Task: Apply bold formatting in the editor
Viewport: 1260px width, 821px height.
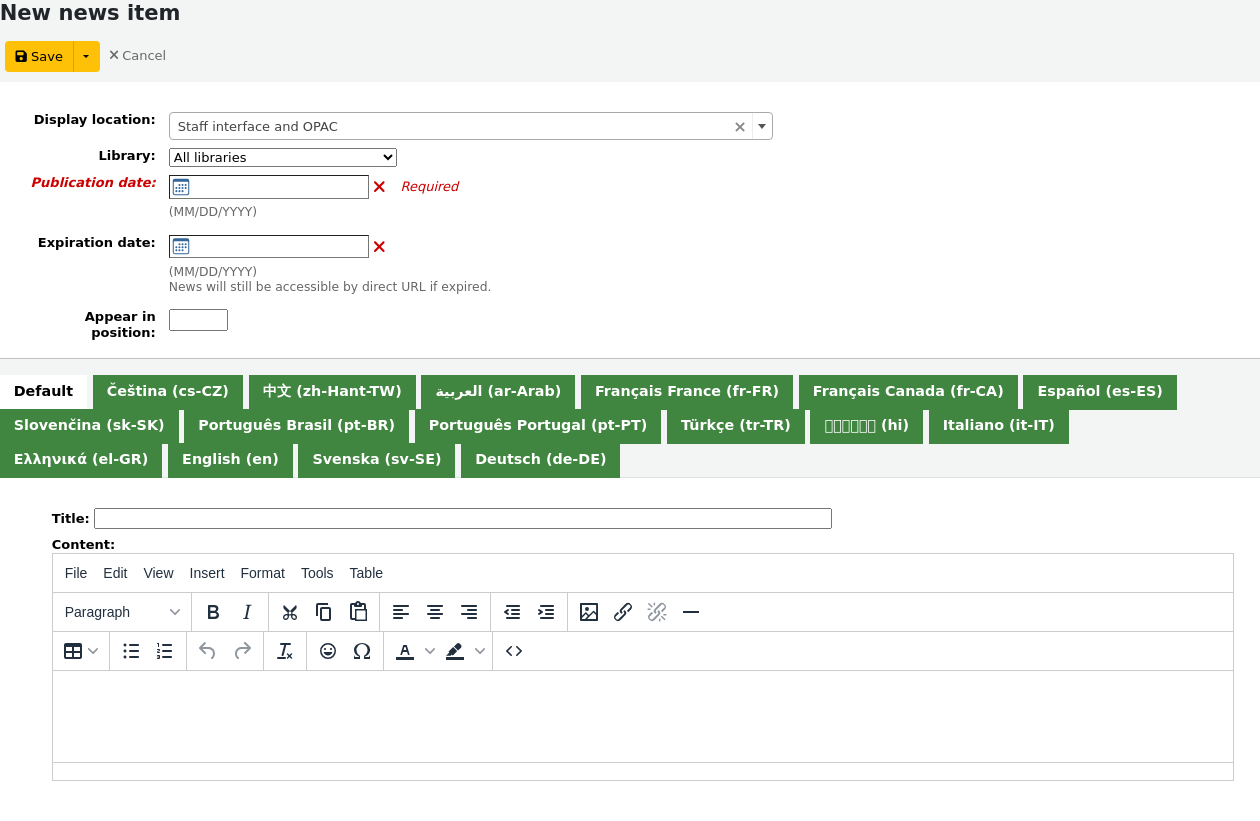Action: point(213,611)
